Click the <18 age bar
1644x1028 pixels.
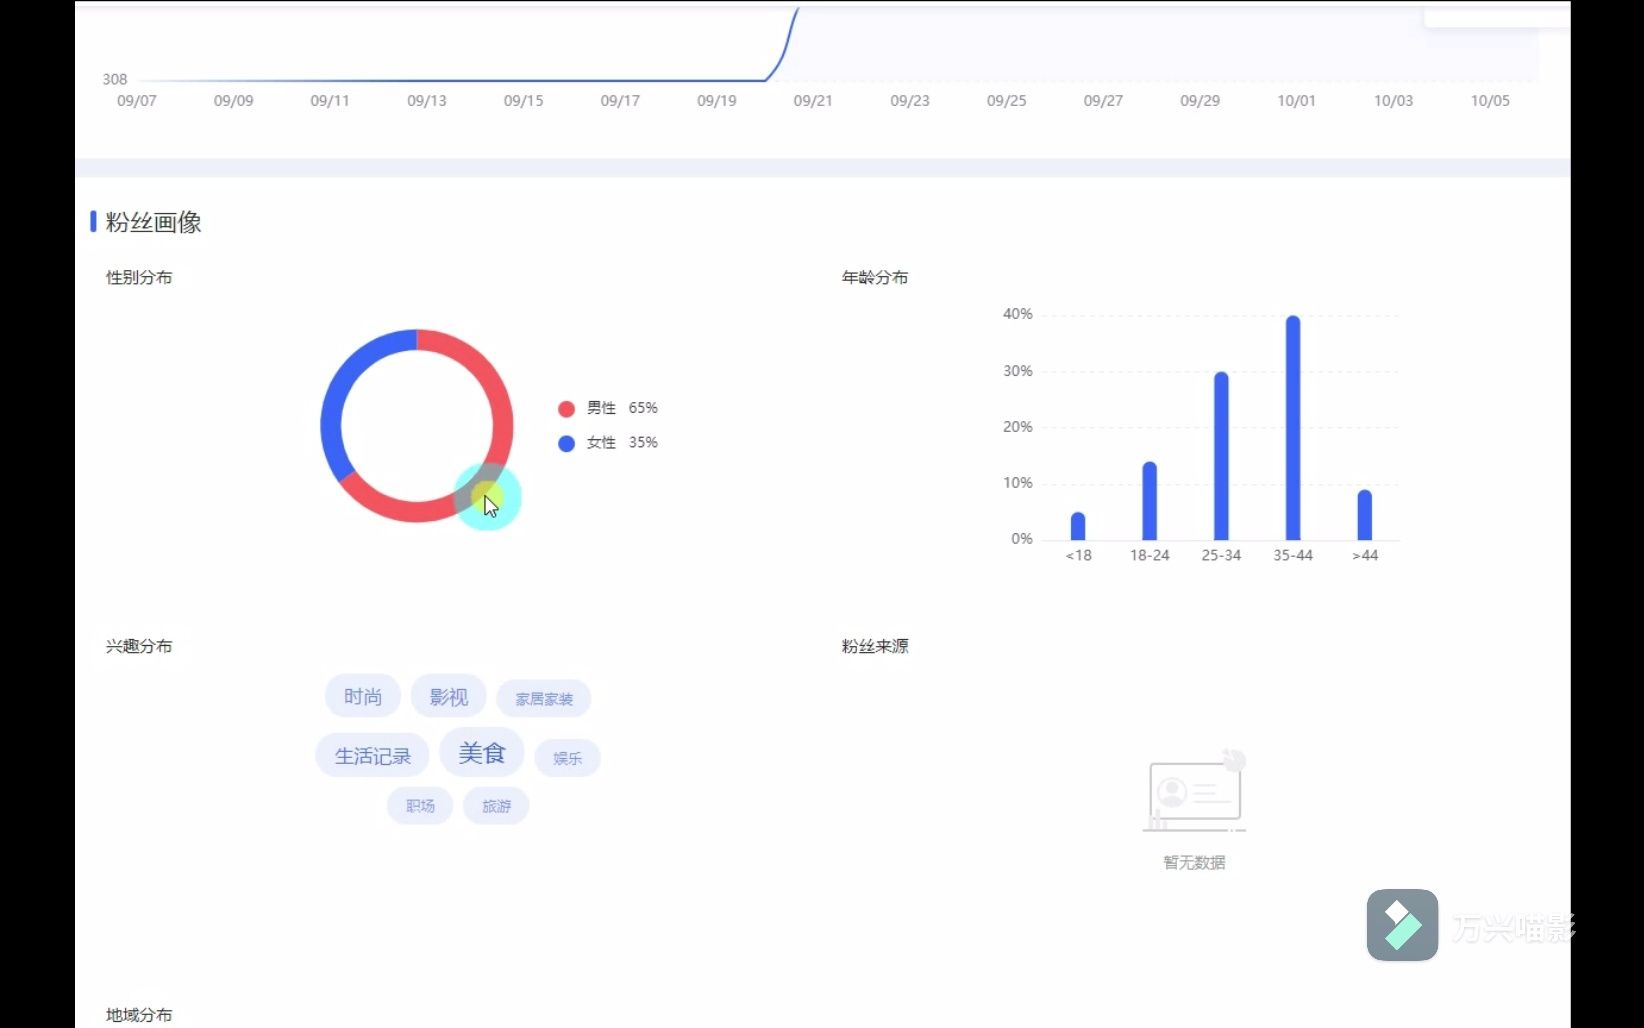point(1078,527)
